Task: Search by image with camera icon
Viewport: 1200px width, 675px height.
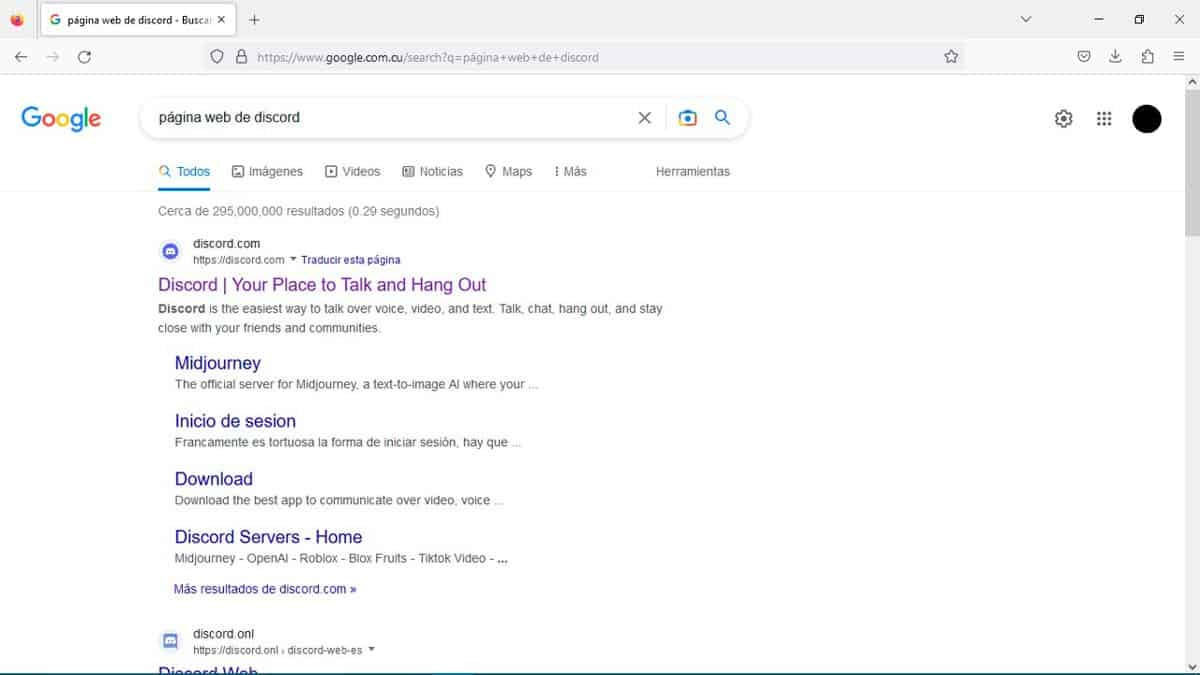Action: 687,118
